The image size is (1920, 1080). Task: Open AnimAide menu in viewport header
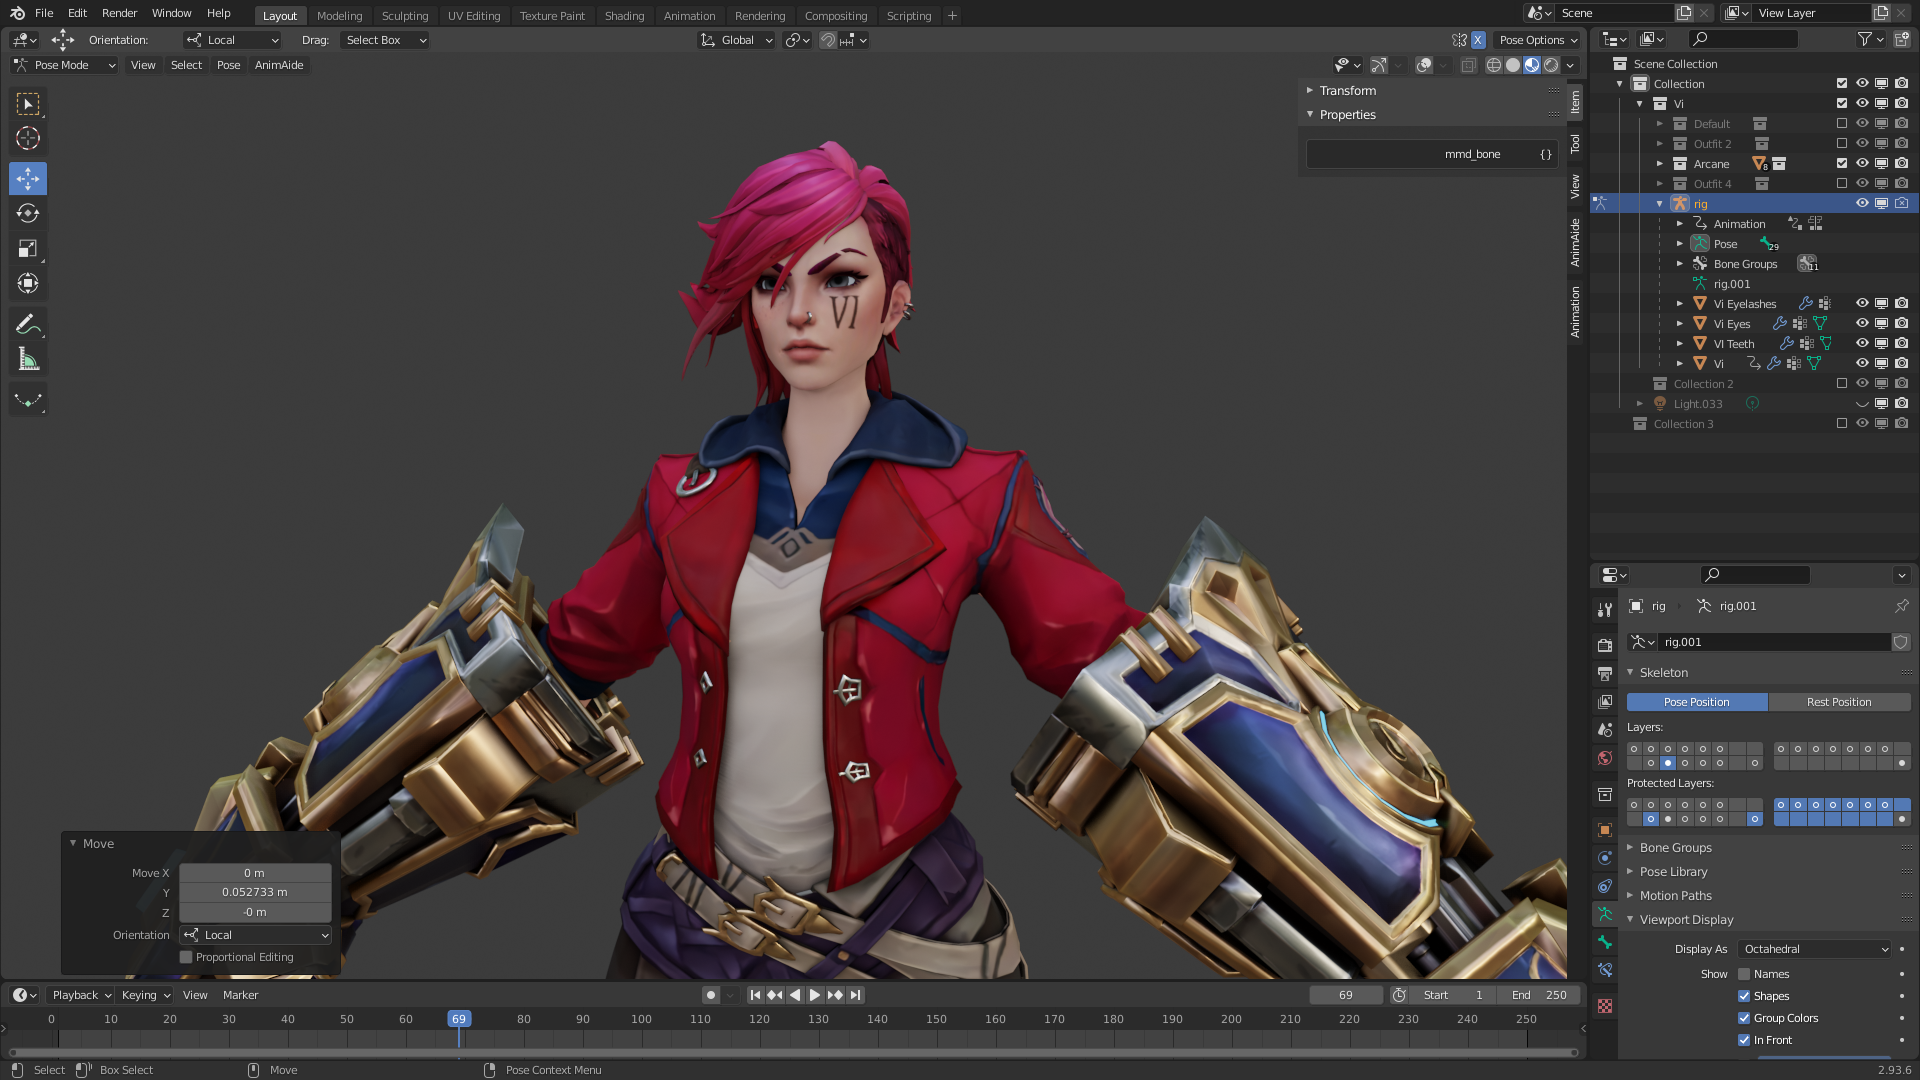click(279, 65)
